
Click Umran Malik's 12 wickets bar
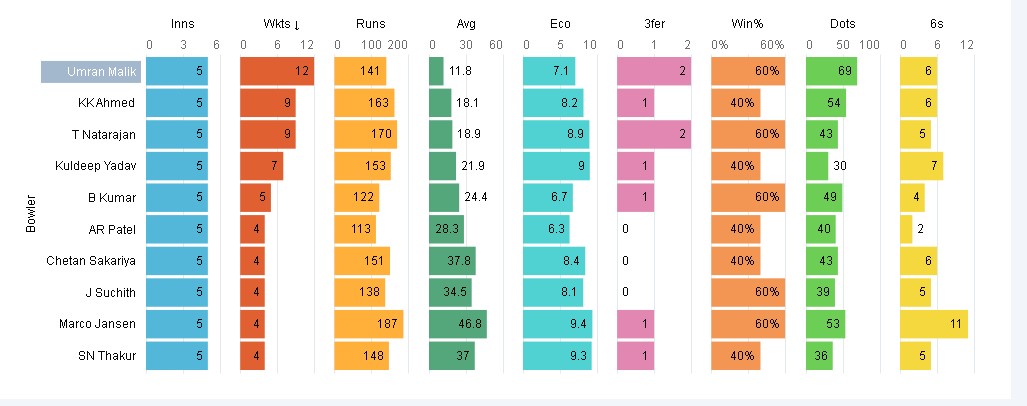(x=277, y=72)
